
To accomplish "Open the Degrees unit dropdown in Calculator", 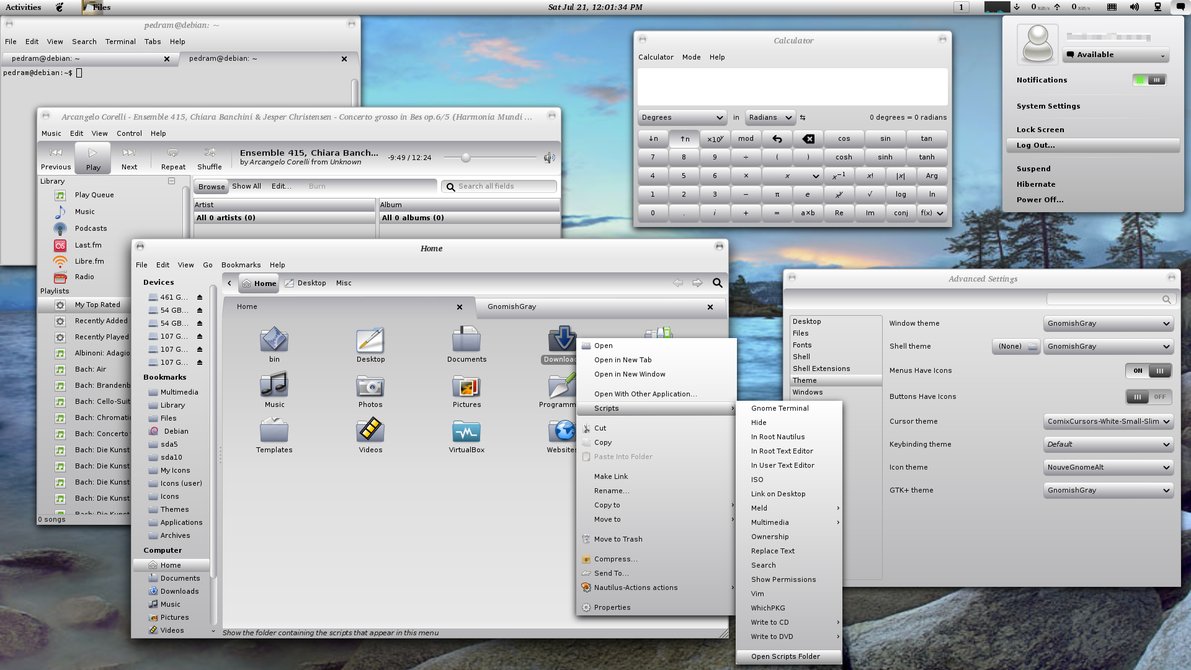I will [x=682, y=118].
